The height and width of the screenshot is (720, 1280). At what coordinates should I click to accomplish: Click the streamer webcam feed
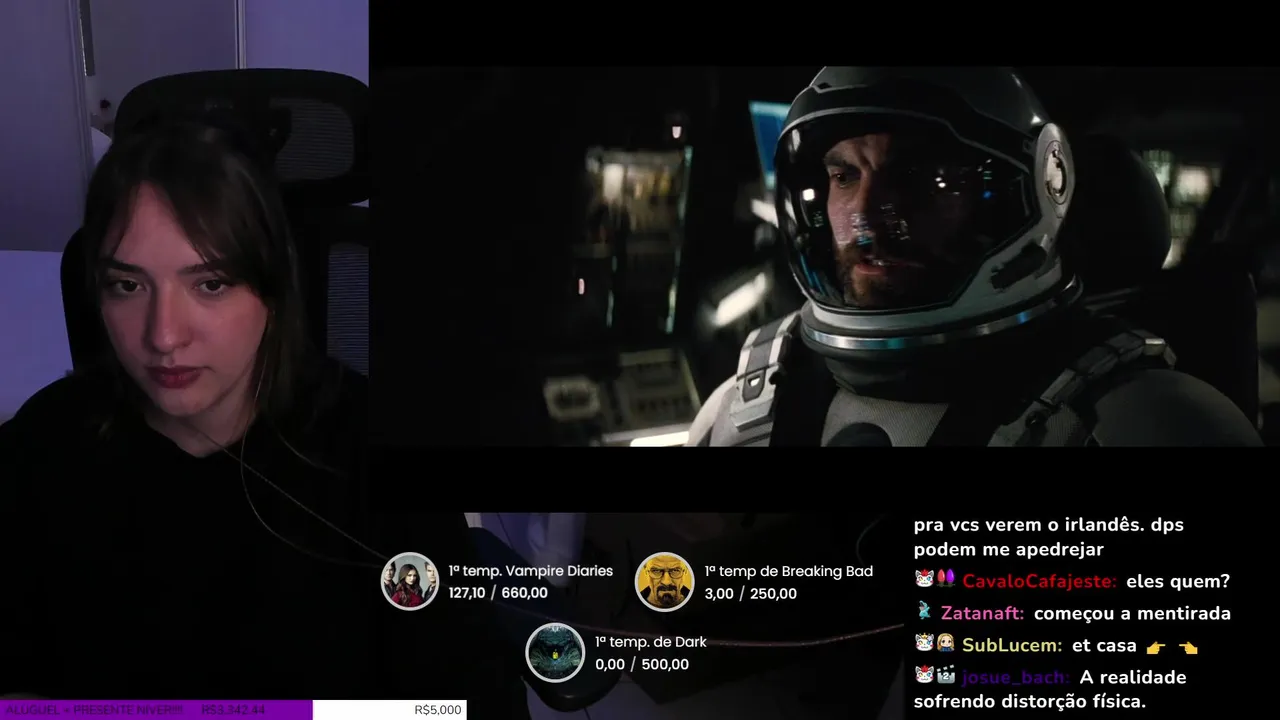184,350
